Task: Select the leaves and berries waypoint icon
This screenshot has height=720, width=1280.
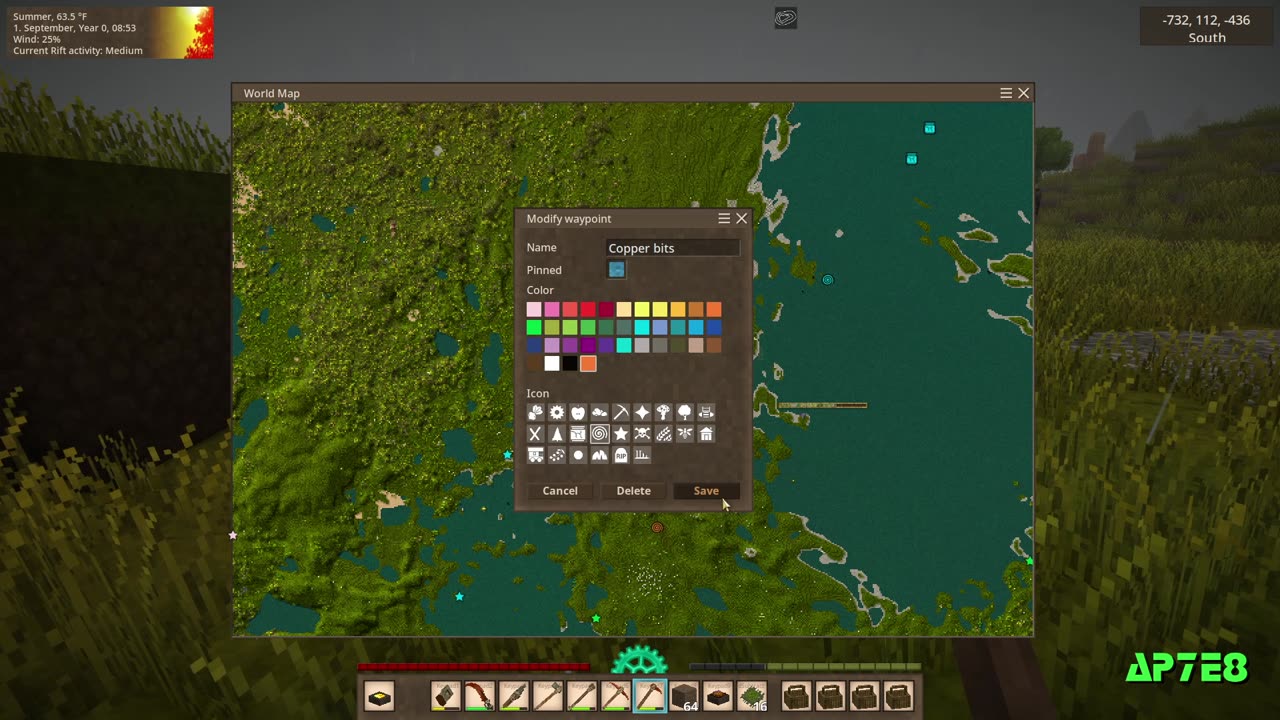Action: pyautogui.click(x=535, y=412)
